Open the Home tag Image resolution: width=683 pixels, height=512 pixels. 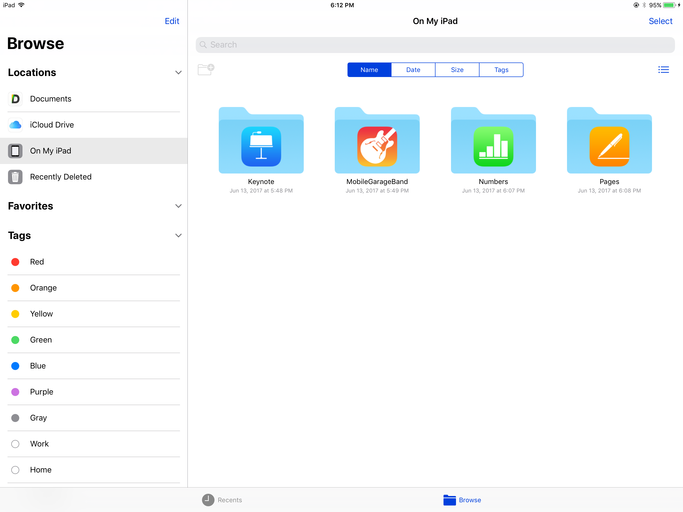point(94,470)
